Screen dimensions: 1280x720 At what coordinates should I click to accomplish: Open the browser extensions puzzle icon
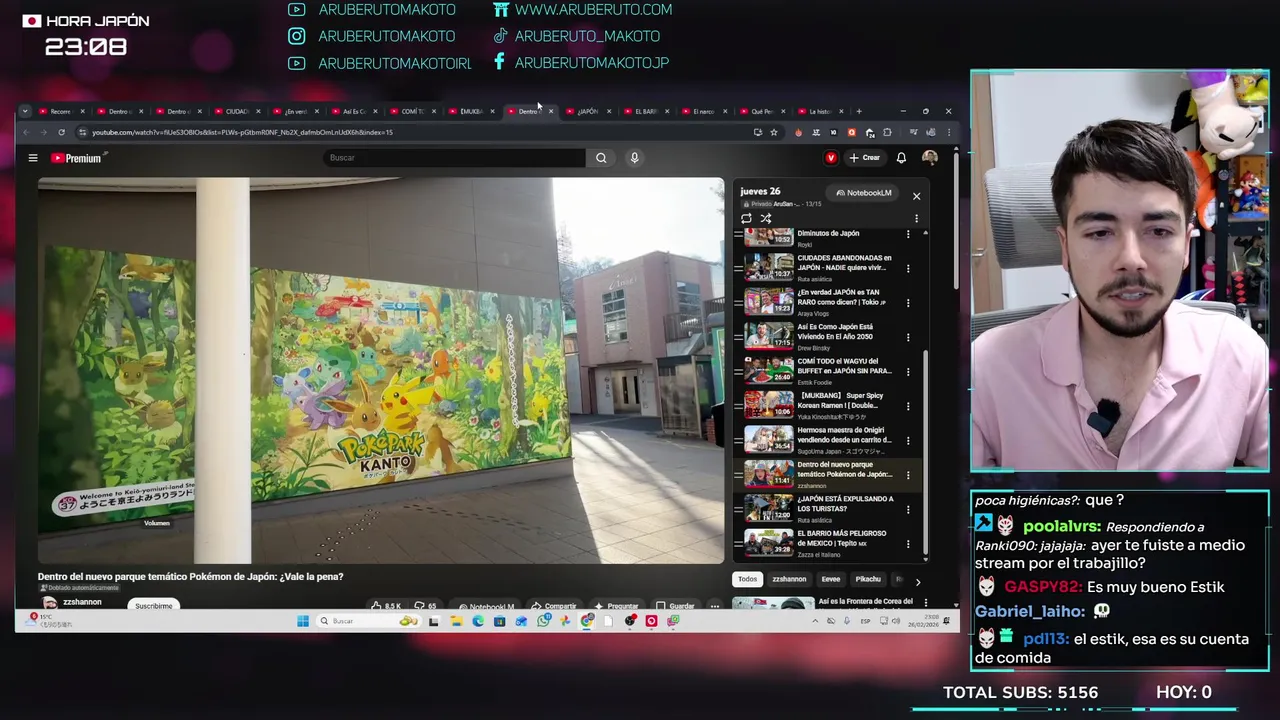point(887,132)
